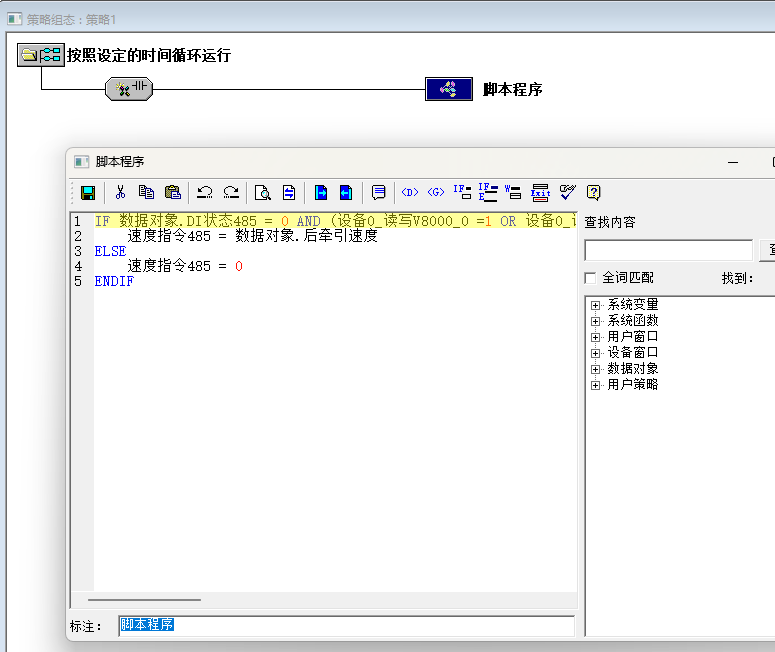Open find with the magnifier page icon

click(x=262, y=192)
